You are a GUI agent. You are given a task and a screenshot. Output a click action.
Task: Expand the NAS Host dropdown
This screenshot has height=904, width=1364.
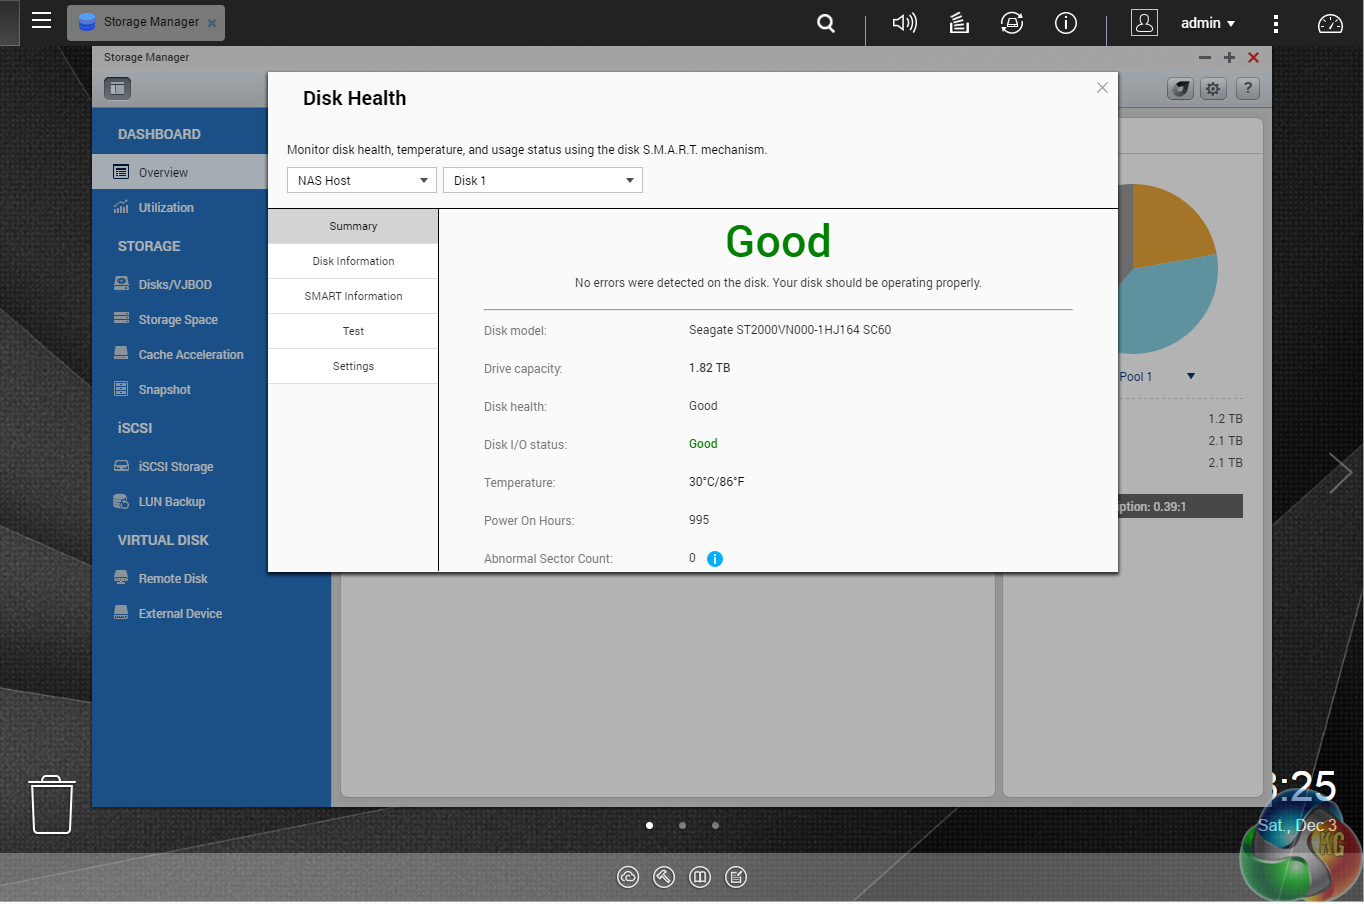[x=361, y=181]
